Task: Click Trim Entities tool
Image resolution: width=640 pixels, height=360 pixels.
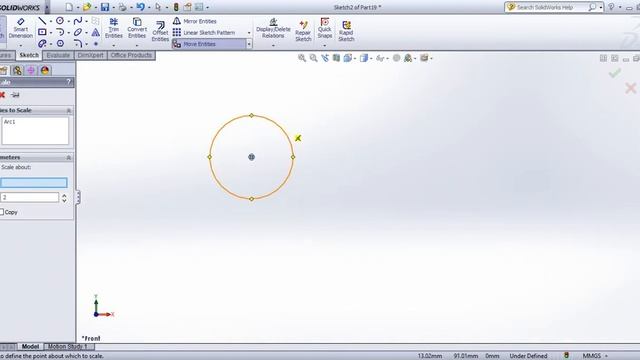Action: pos(113,28)
